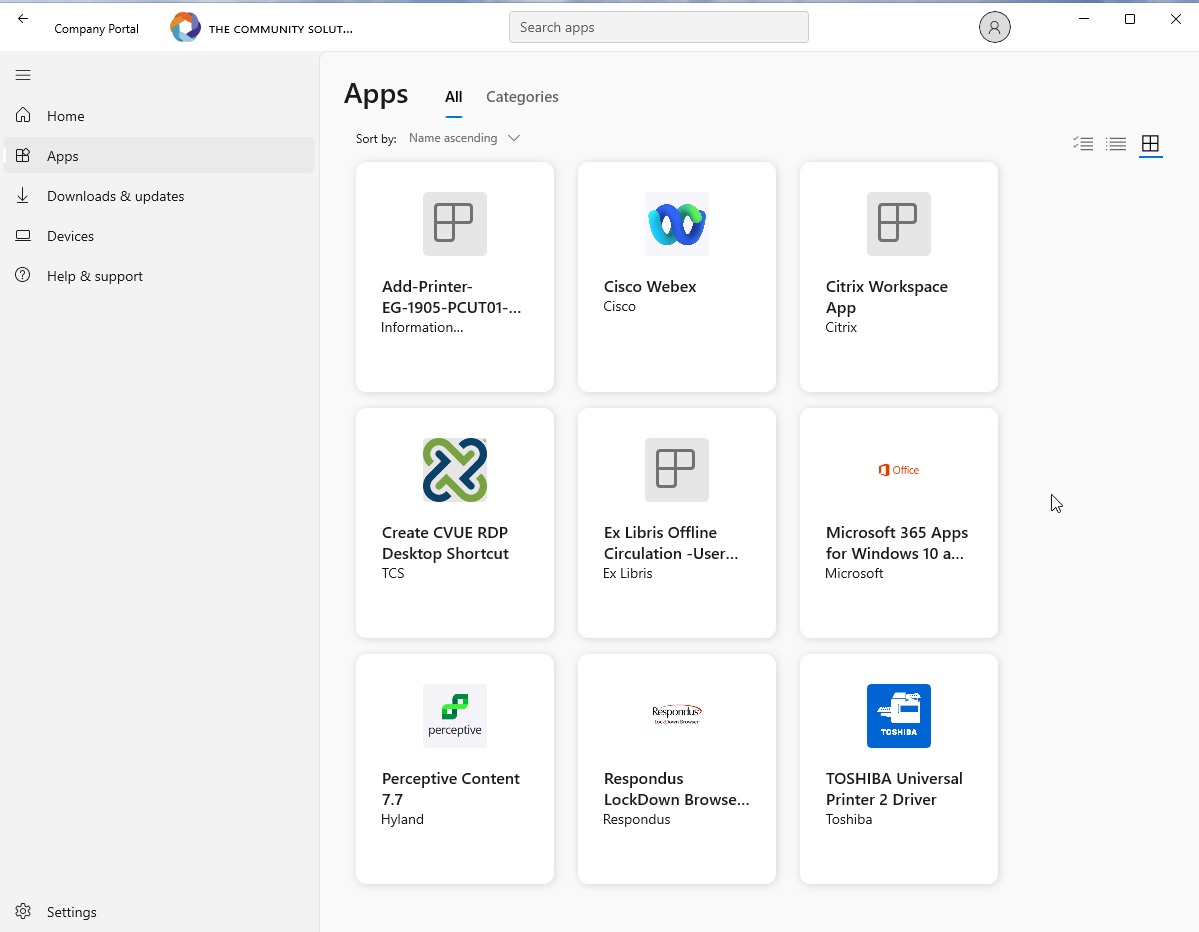Viewport: 1199px width, 932px height.
Task: Open Citrix Workspace App title
Action: pos(886,297)
